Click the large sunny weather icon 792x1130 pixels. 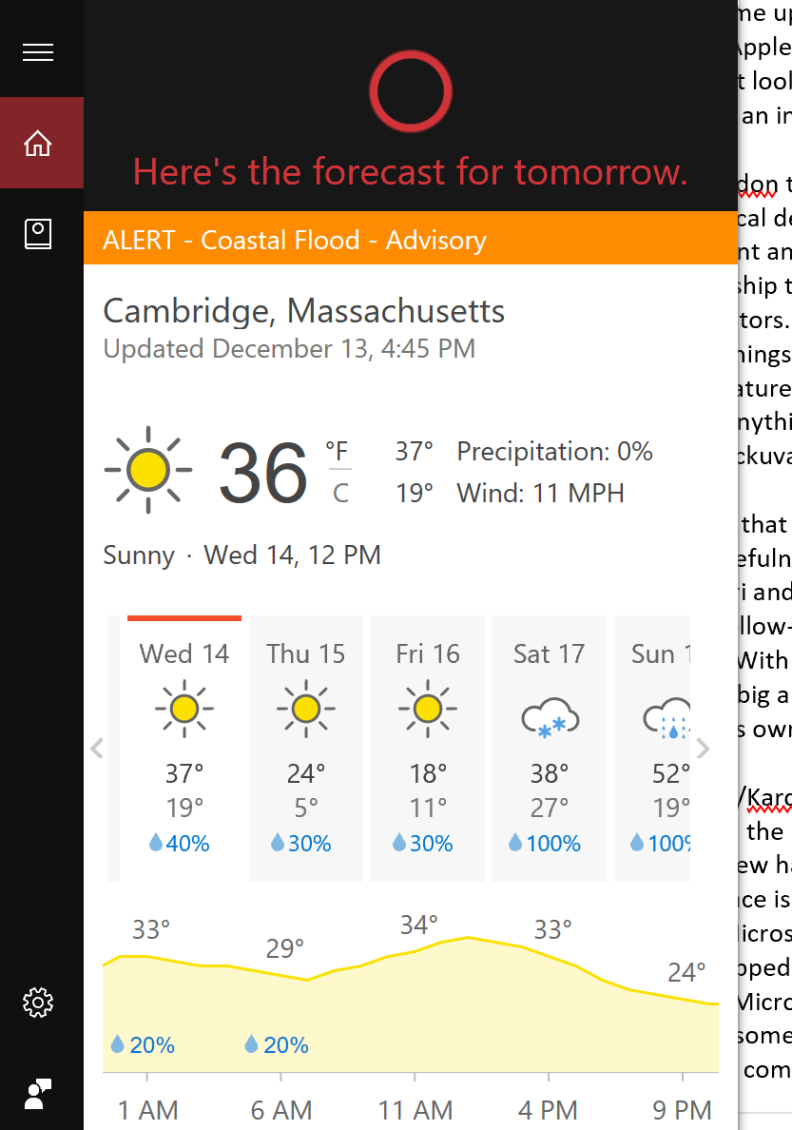click(x=148, y=470)
